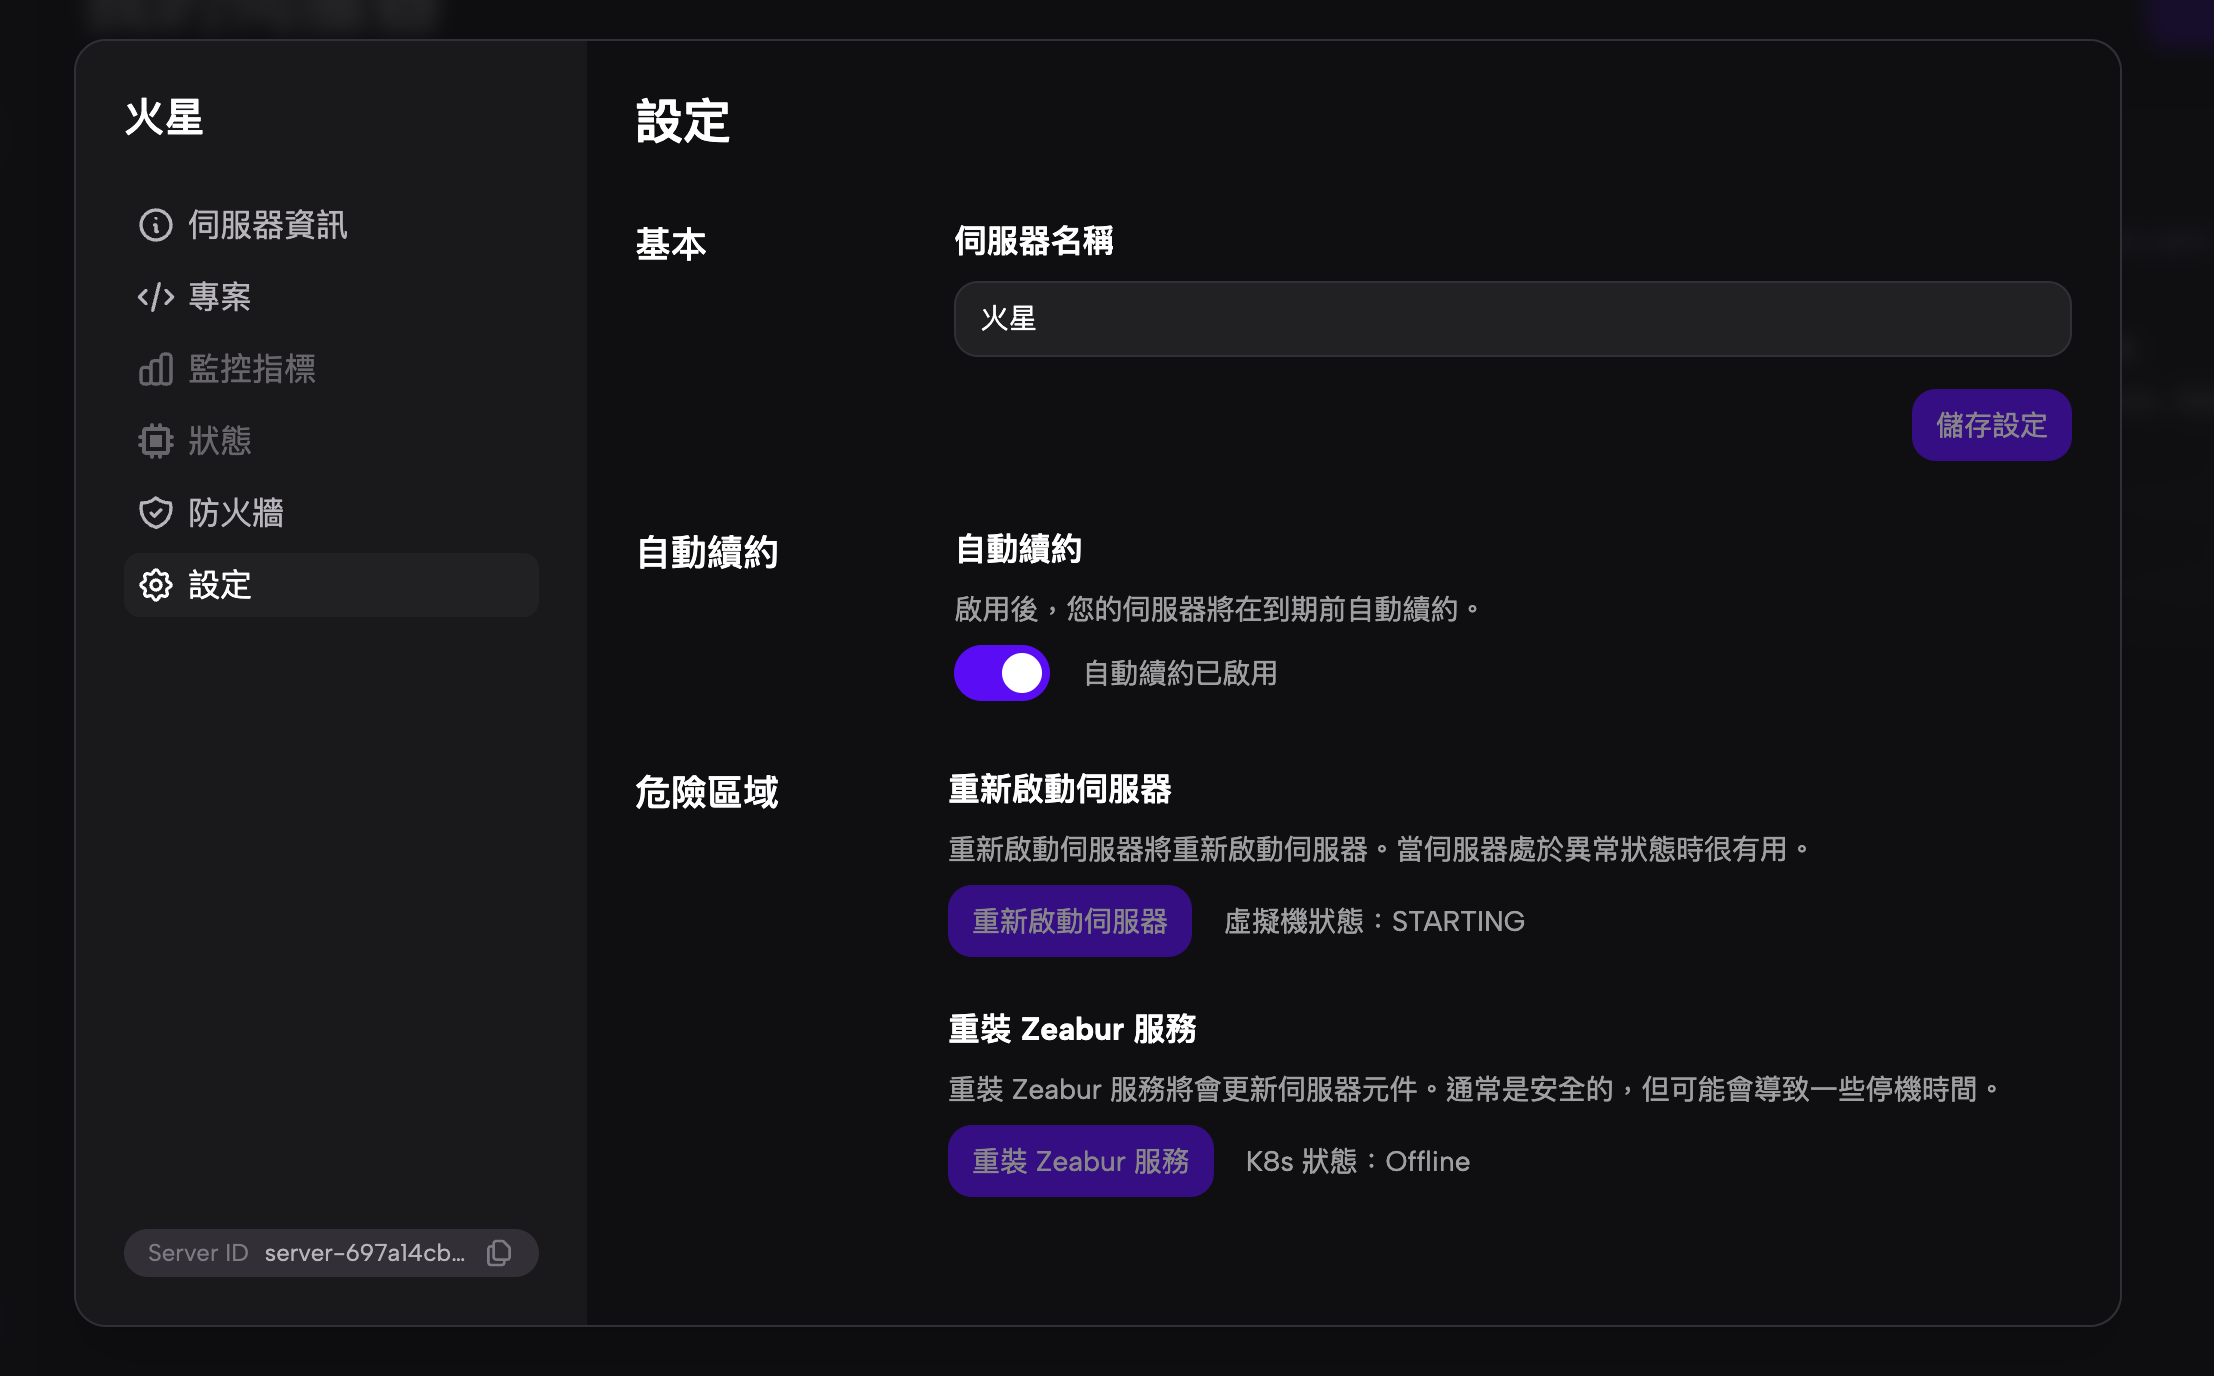
Task: Click the code brackets icon for 專案
Action: coord(155,297)
